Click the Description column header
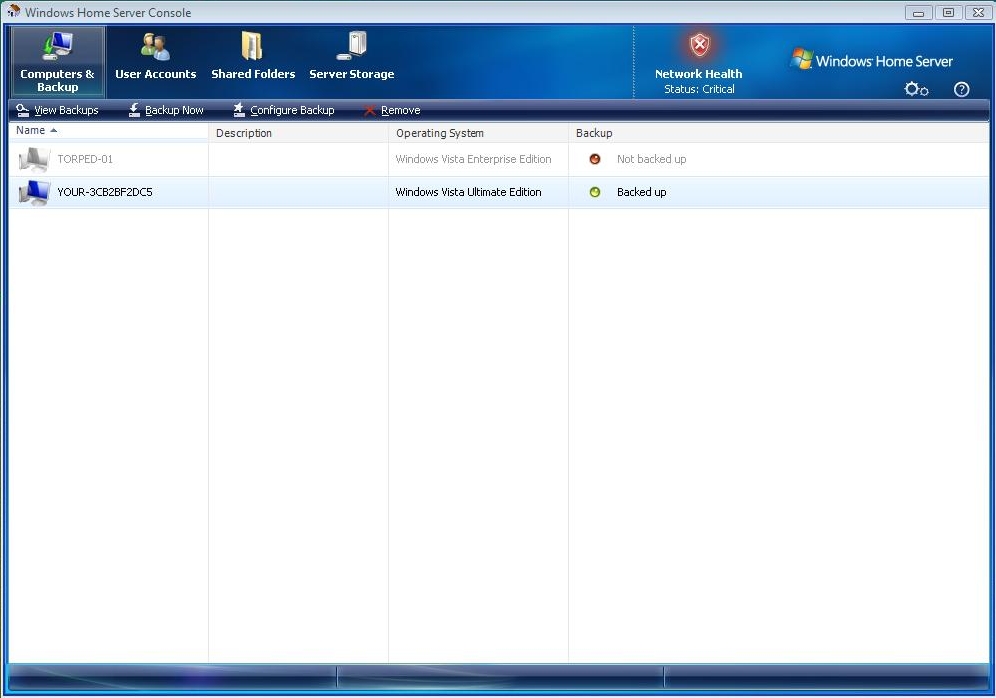Image resolution: width=996 pixels, height=698 pixels. click(244, 133)
